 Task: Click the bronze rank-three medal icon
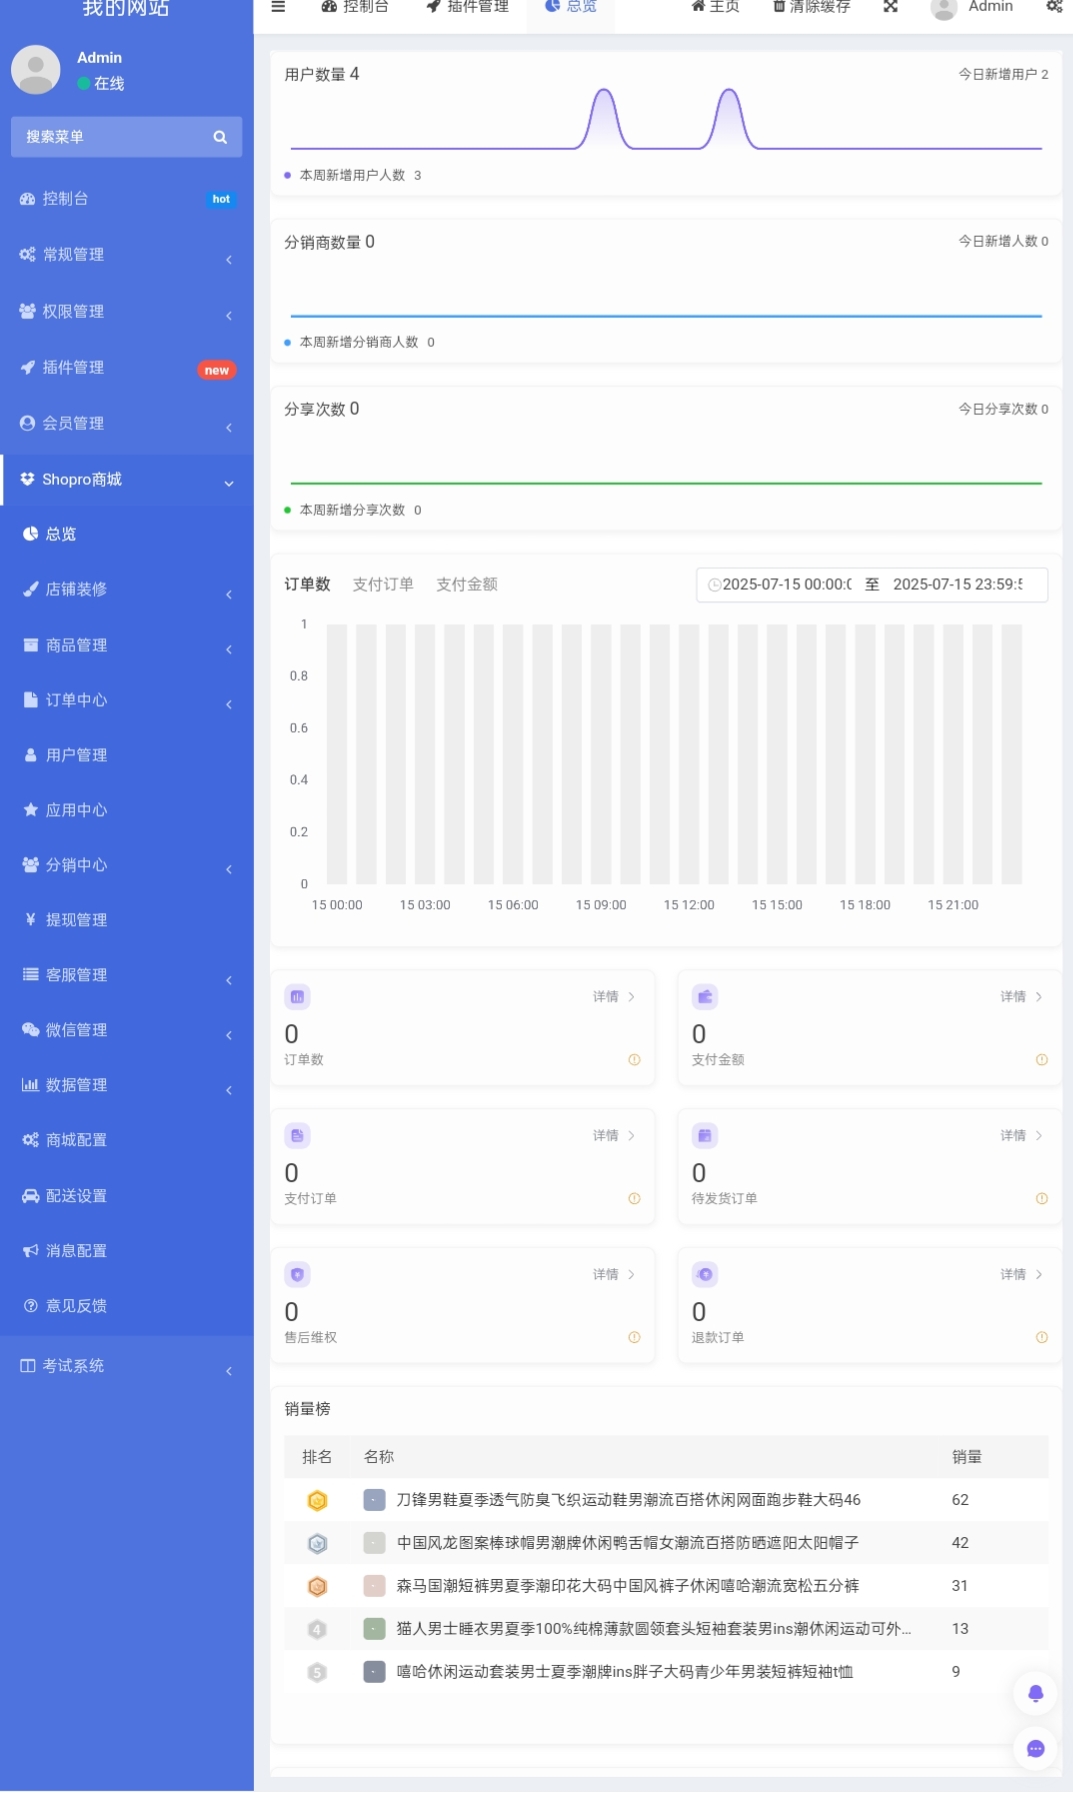[x=317, y=1586]
